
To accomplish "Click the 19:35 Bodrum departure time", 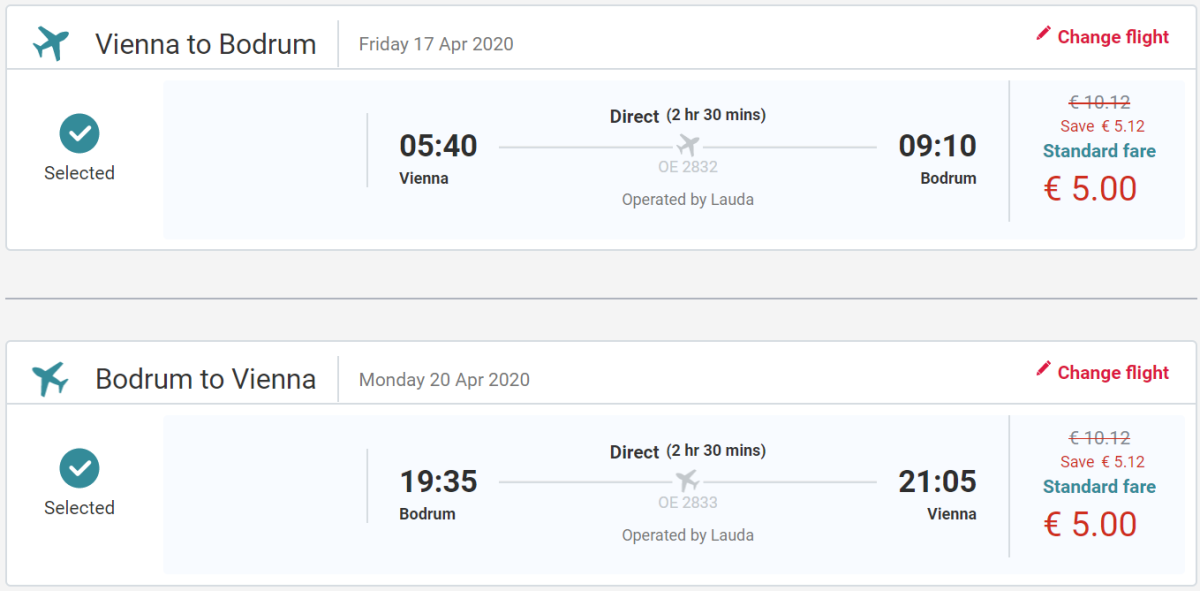I will (x=438, y=482).
